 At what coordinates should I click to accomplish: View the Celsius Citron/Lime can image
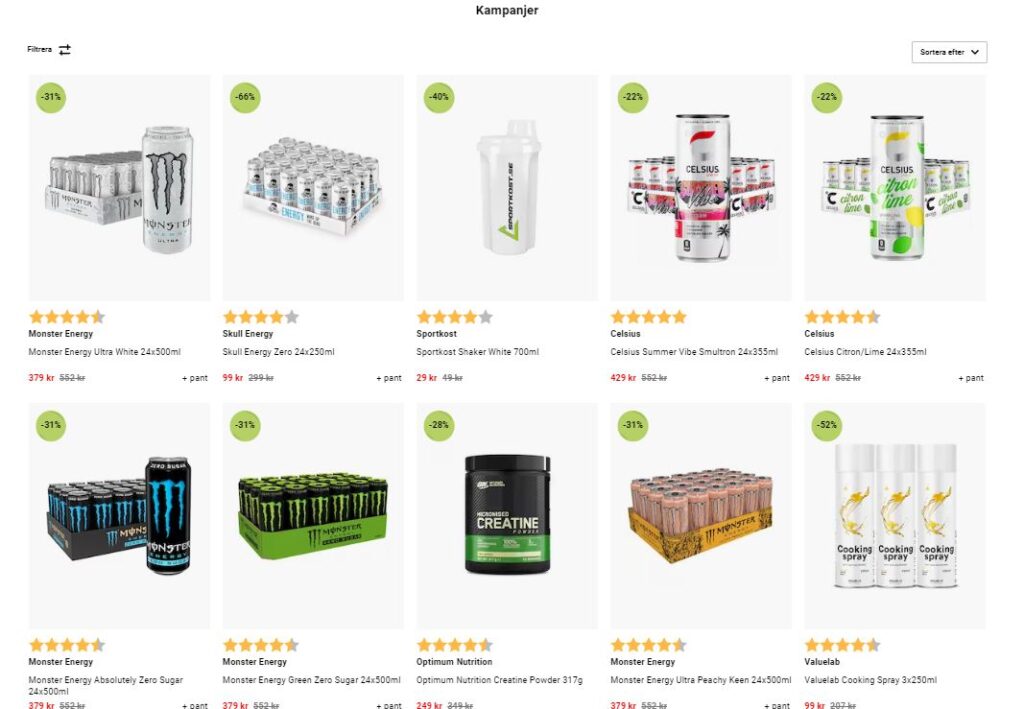pos(895,188)
